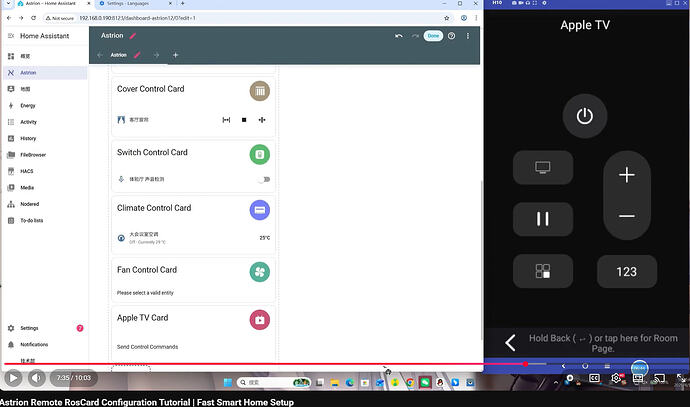Viewport: 690px width, 407px height.
Task: Open the Windows Start menu
Action: 228,382
